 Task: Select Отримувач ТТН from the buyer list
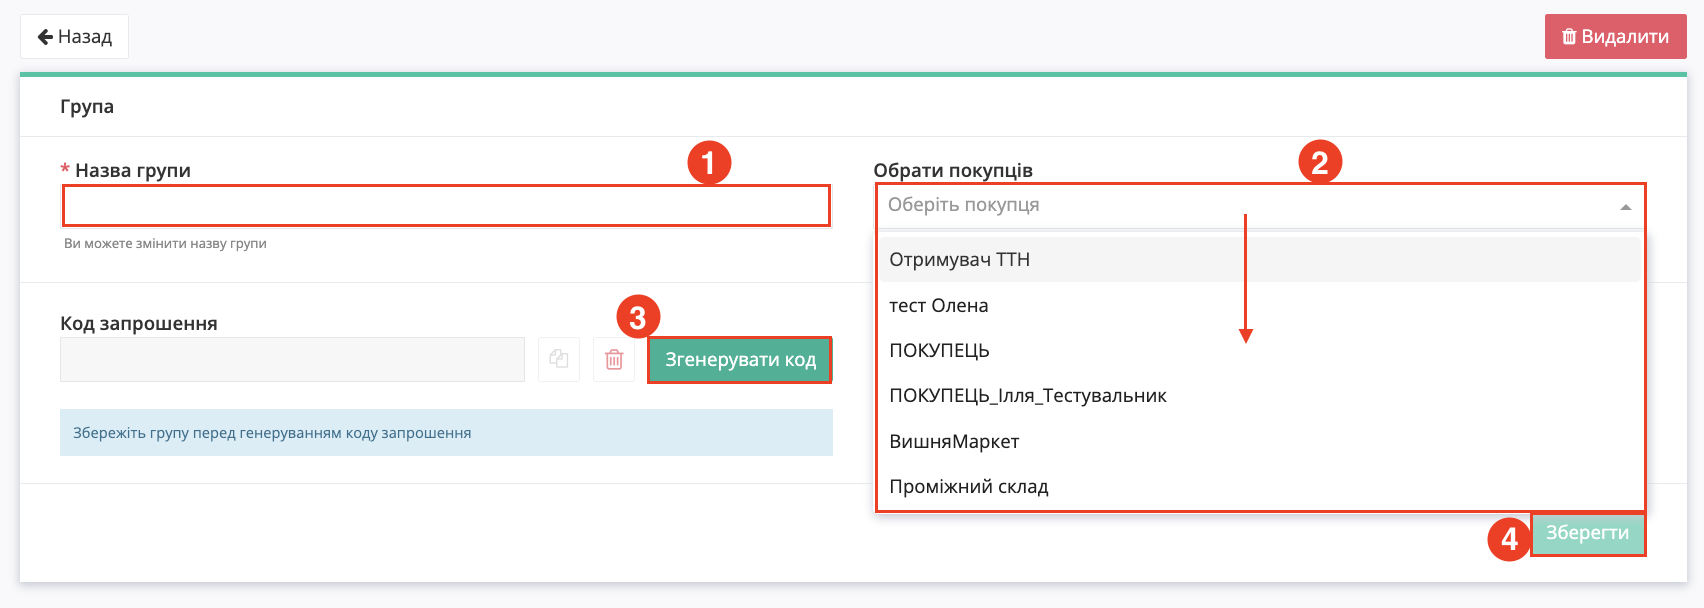(1260, 260)
